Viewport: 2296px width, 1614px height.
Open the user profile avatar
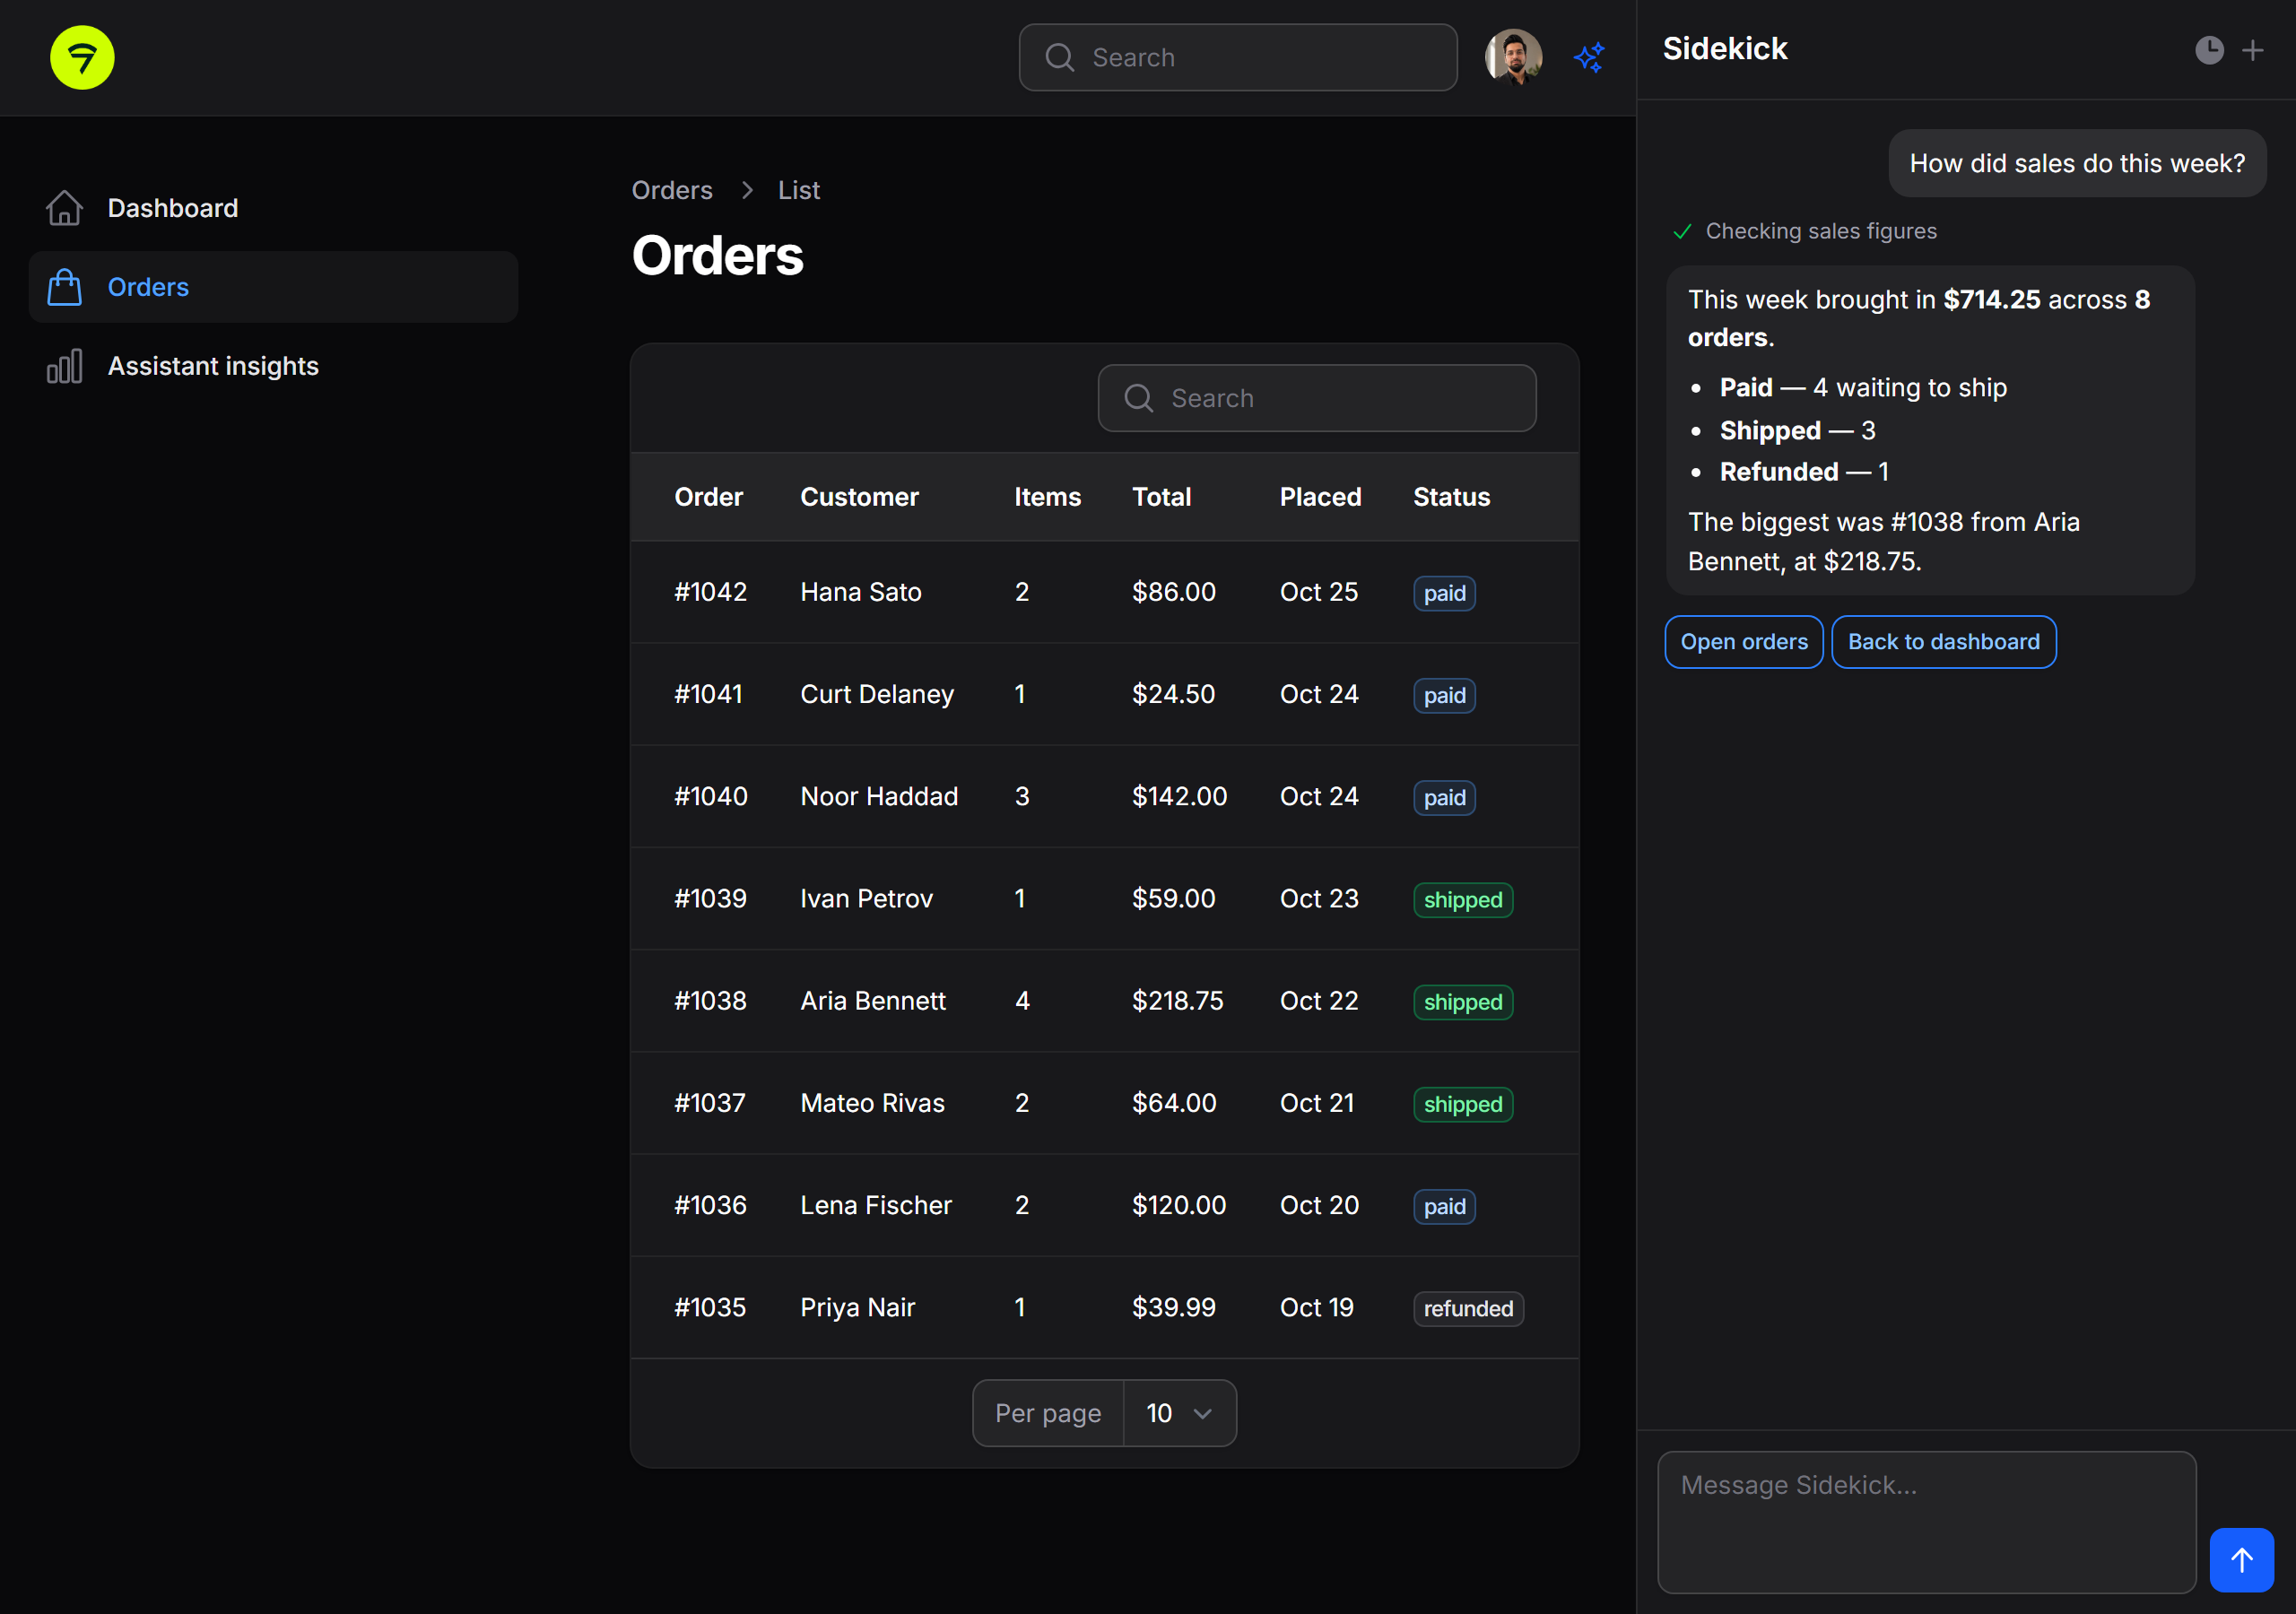click(1512, 57)
